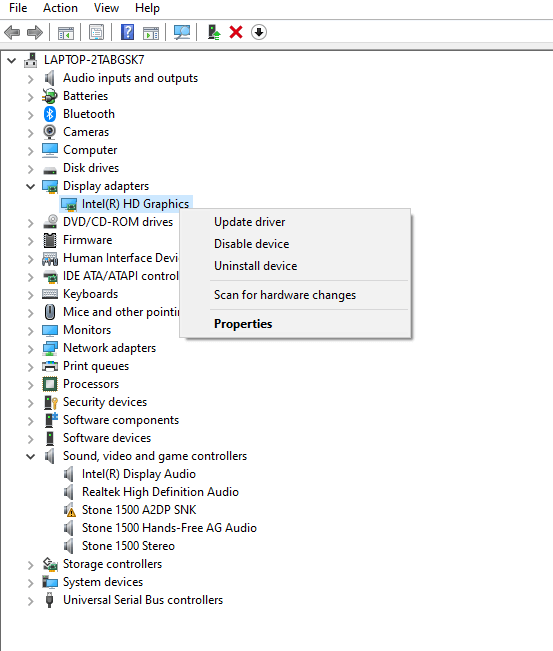Click the IDE ATA/ATAPI controllers label
The image size is (553, 651).
click(121, 276)
